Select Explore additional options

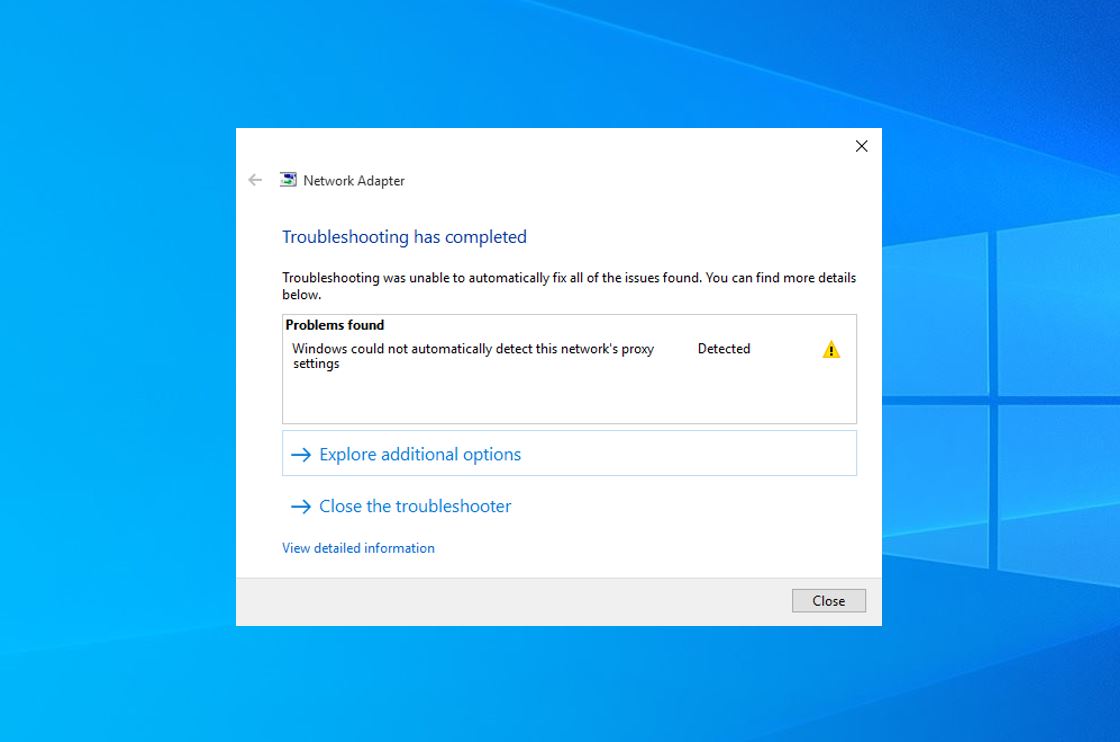click(x=569, y=453)
